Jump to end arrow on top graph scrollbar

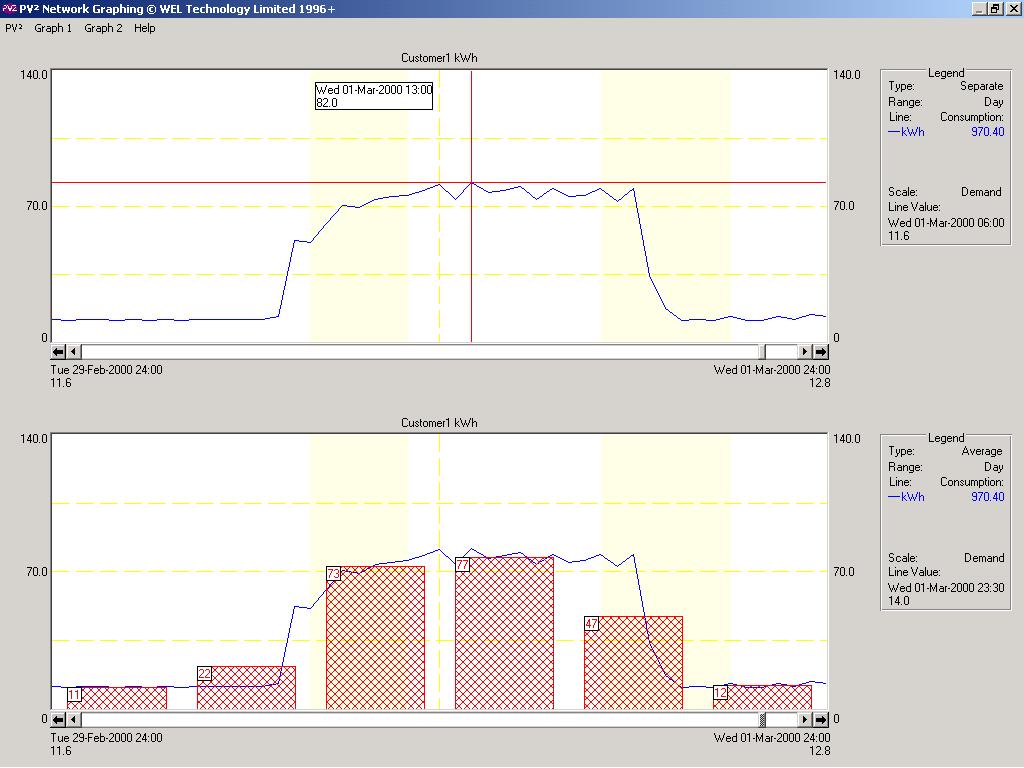[820, 351]
